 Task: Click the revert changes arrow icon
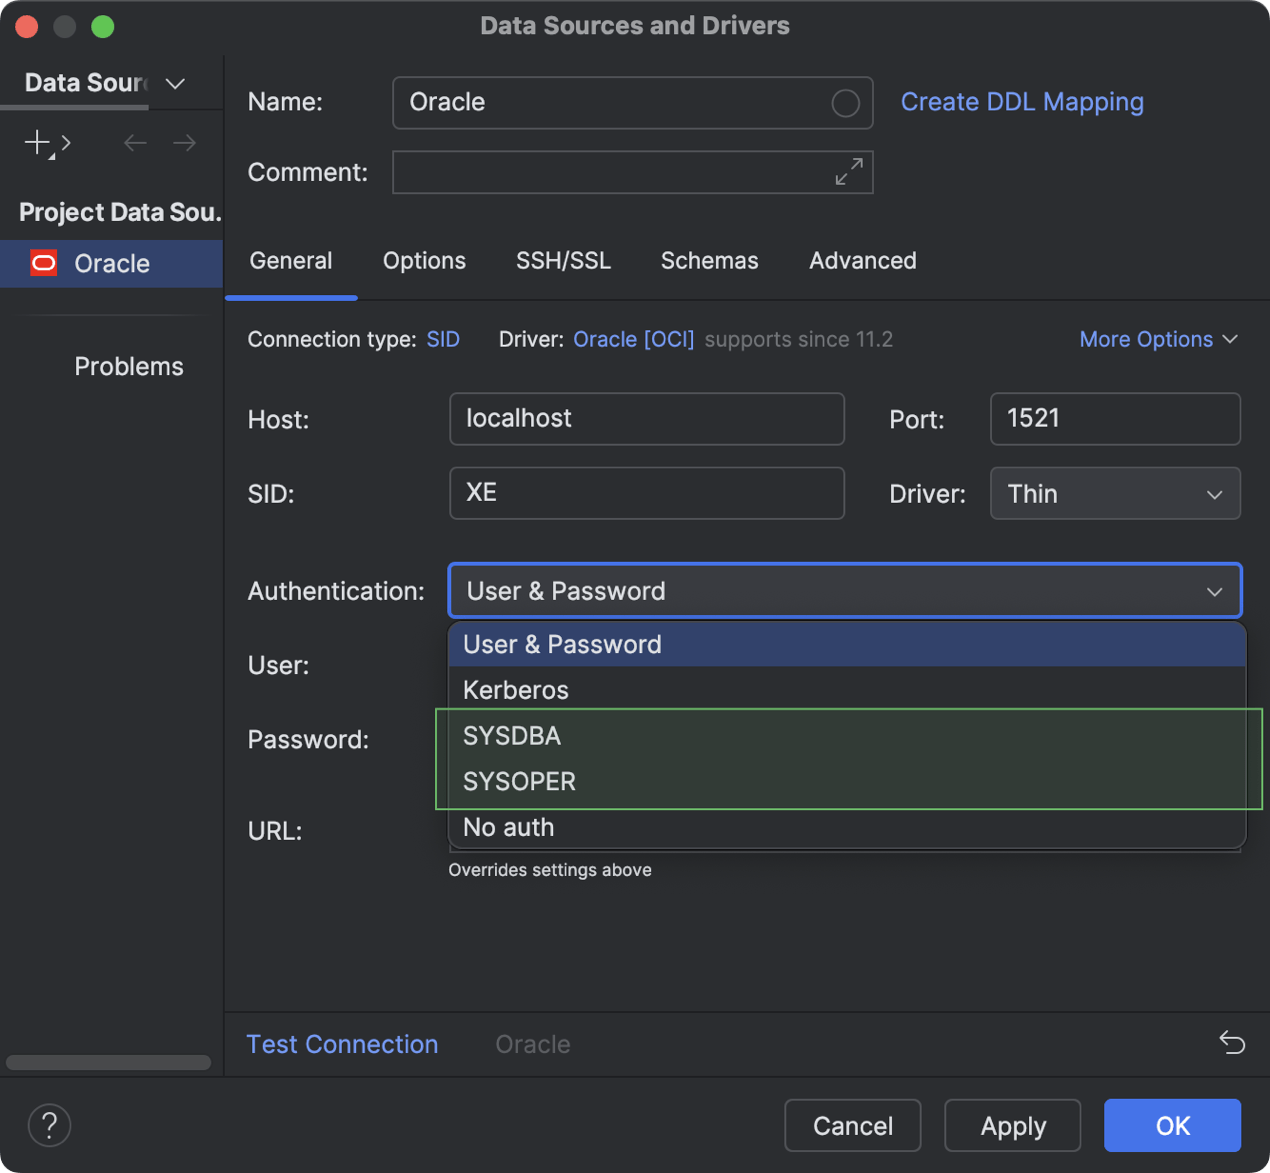[x=1232, y=1043]
